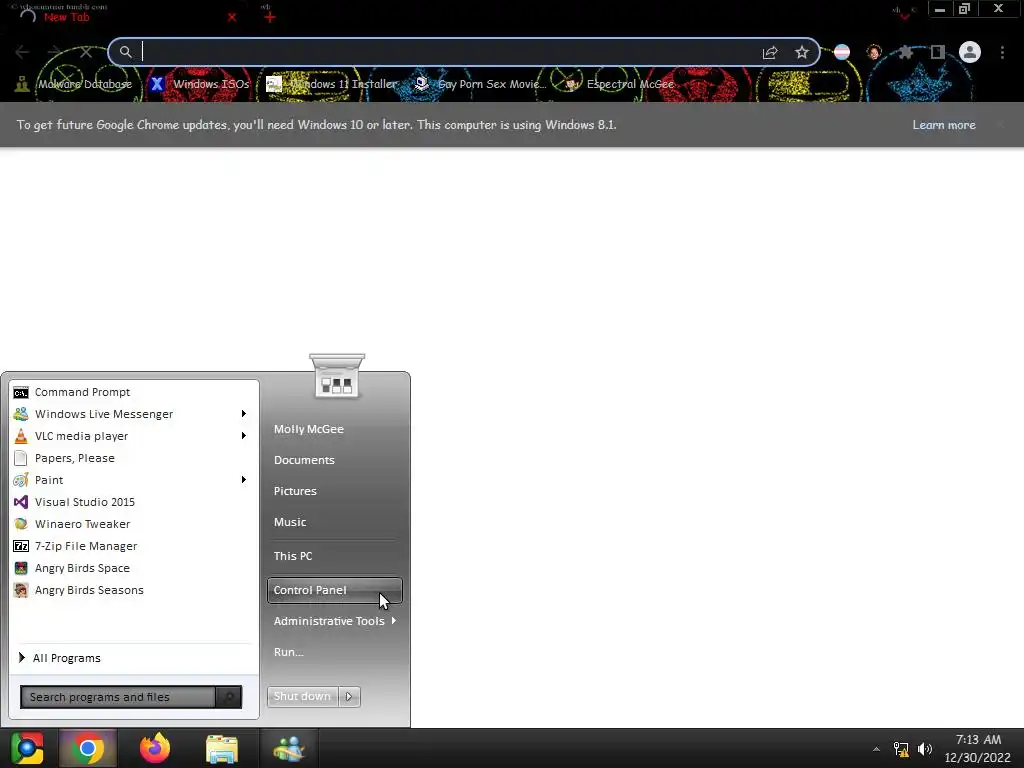Open Windows Live Messenger taskbar icon

click(289, 748)
